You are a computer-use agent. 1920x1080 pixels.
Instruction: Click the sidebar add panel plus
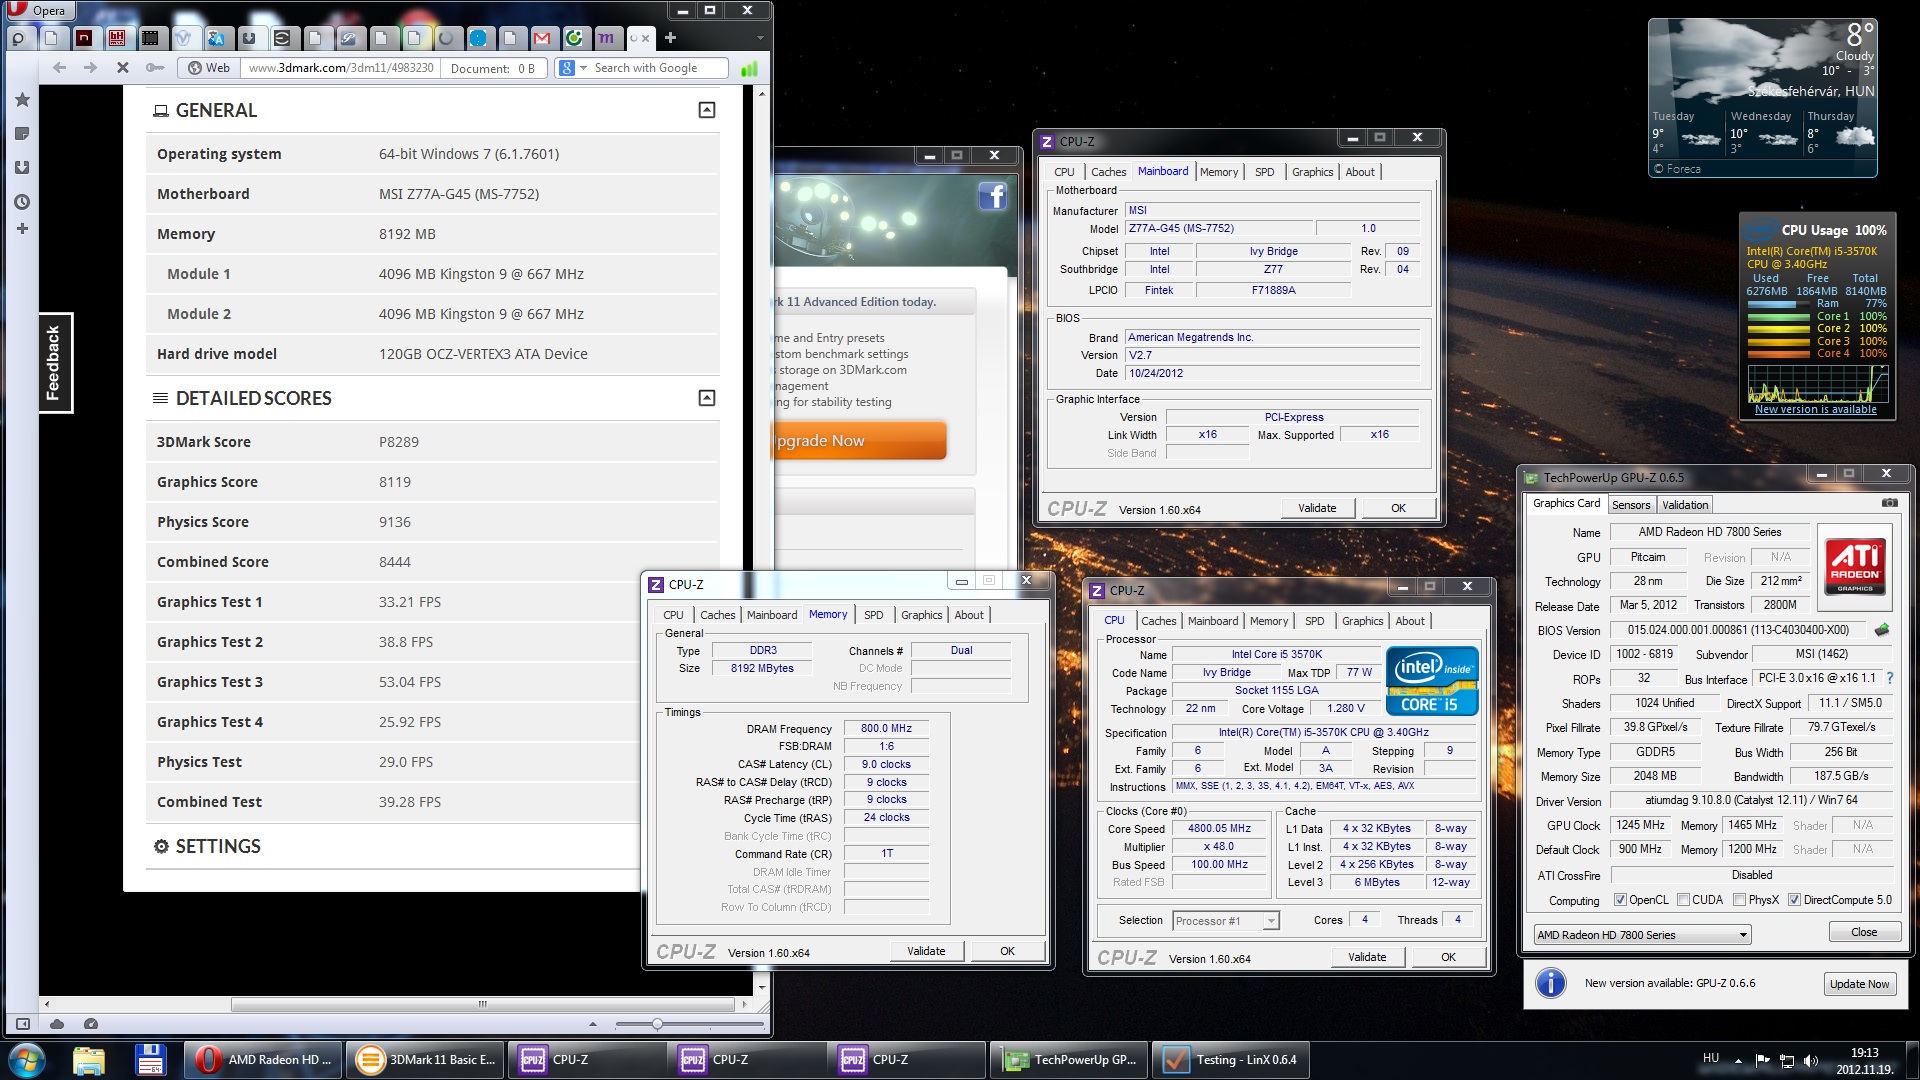point(22,229)
